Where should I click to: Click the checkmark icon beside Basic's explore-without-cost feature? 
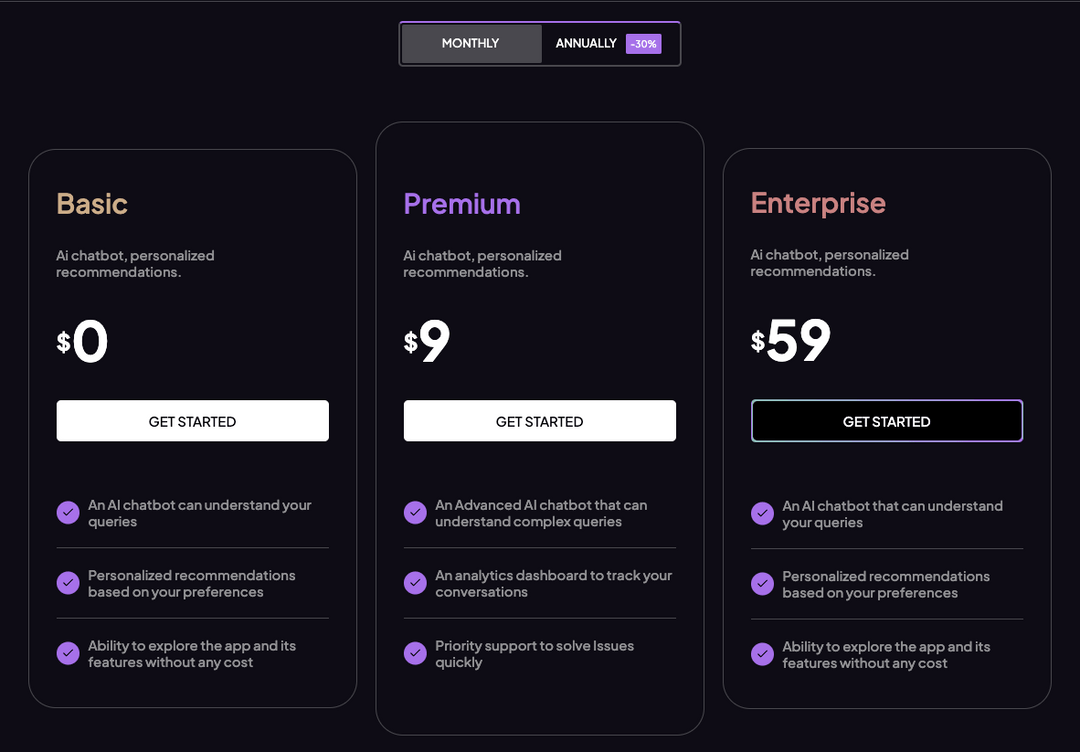point(68,653)
